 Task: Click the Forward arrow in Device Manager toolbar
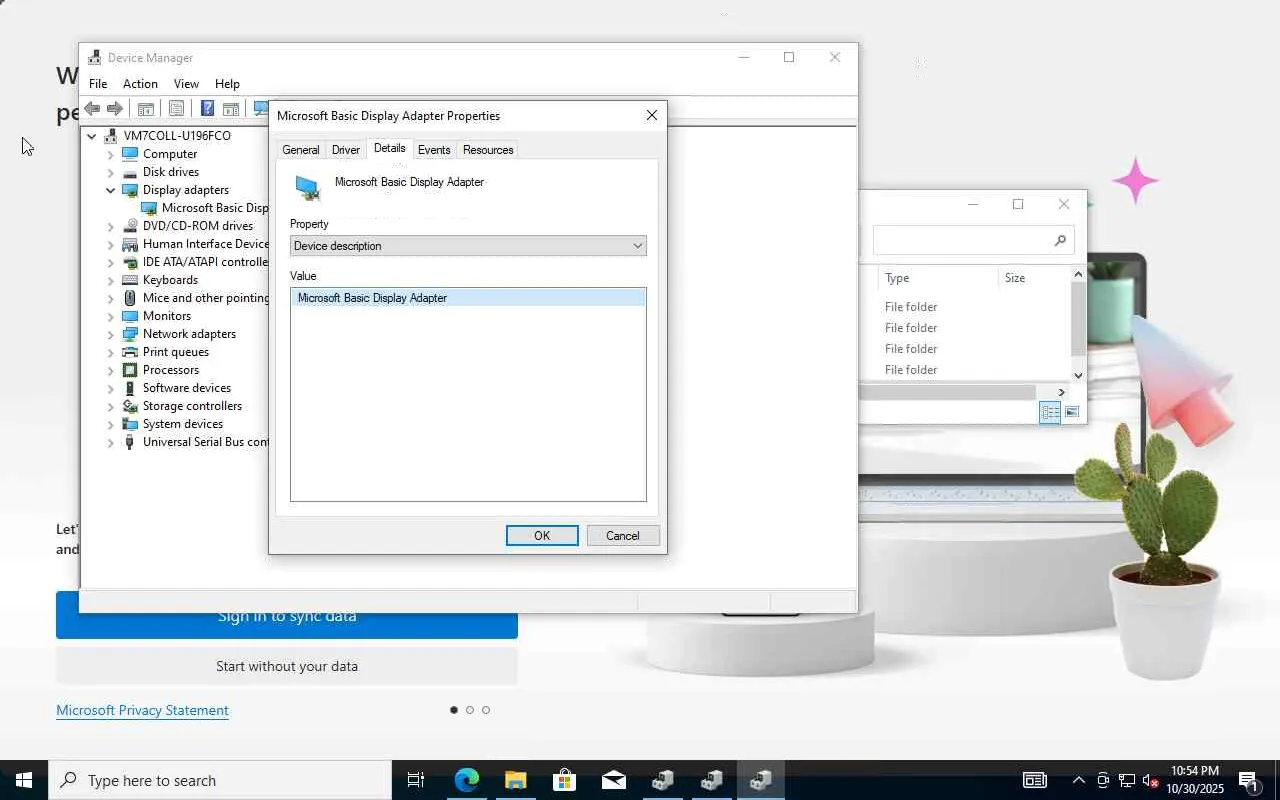(x=115, y=109)
